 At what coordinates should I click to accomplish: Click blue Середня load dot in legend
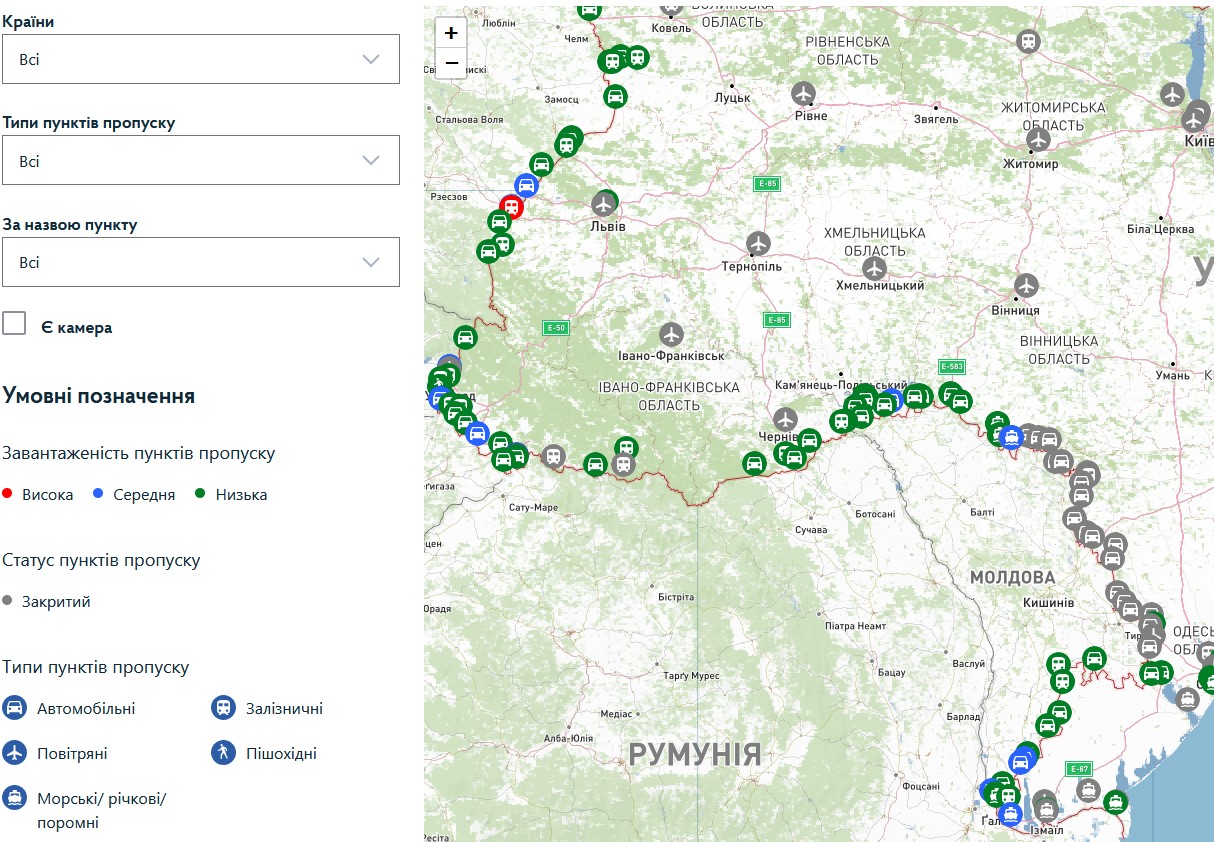(98, 494)
